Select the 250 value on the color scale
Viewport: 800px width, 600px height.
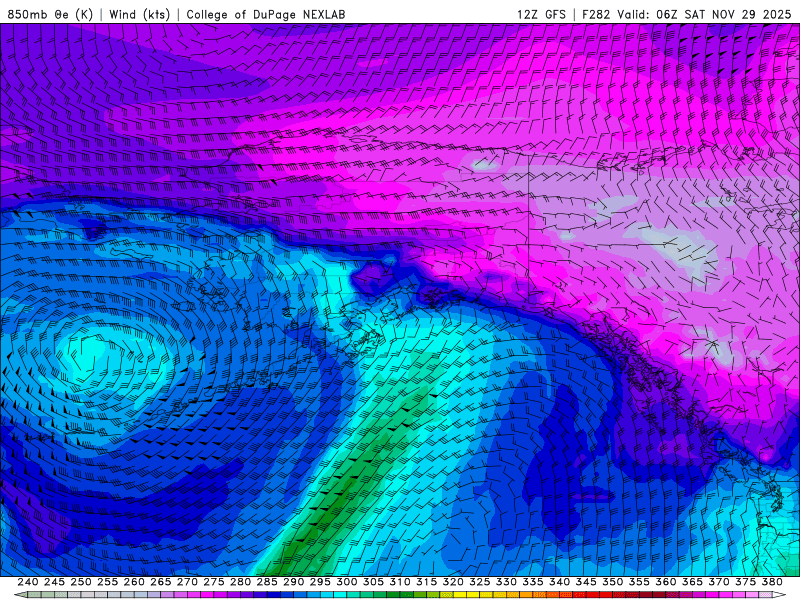tap(81, 582)
